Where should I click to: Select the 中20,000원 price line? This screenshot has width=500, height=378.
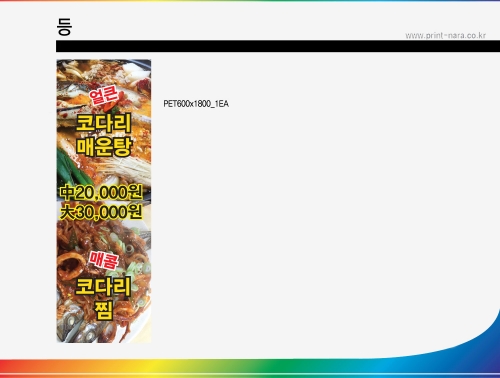tap(101, 192)
